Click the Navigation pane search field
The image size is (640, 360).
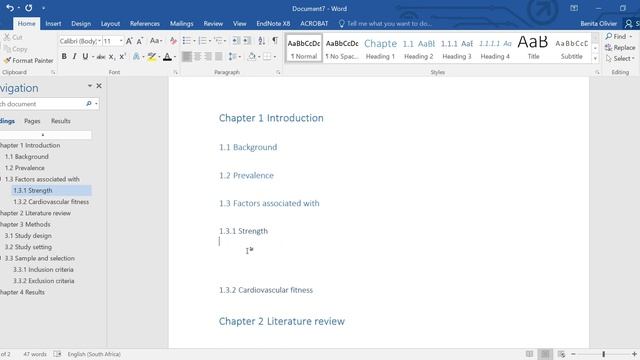(x=42, y=104)
